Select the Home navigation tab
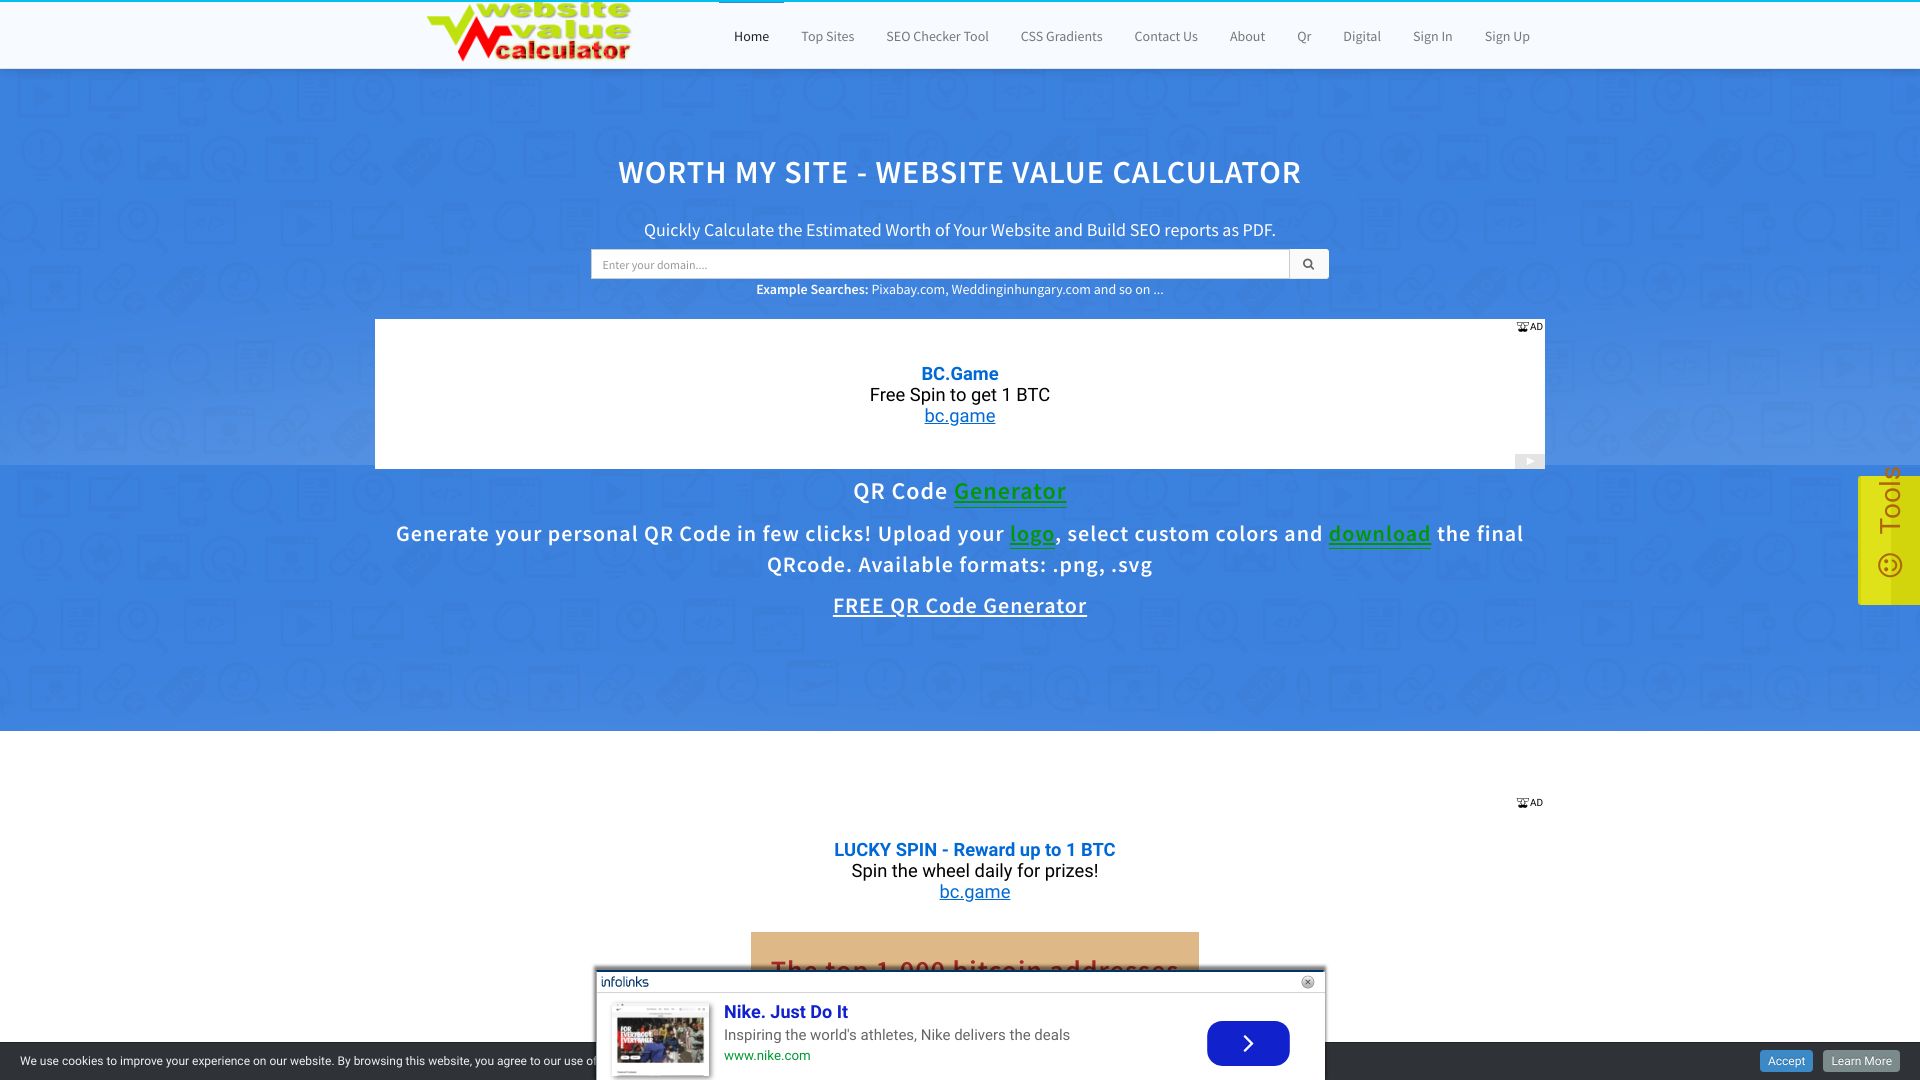Image resolution: width=1920 pixels, height=1080 pixels. pyautogui.click(x=752, y=36)
